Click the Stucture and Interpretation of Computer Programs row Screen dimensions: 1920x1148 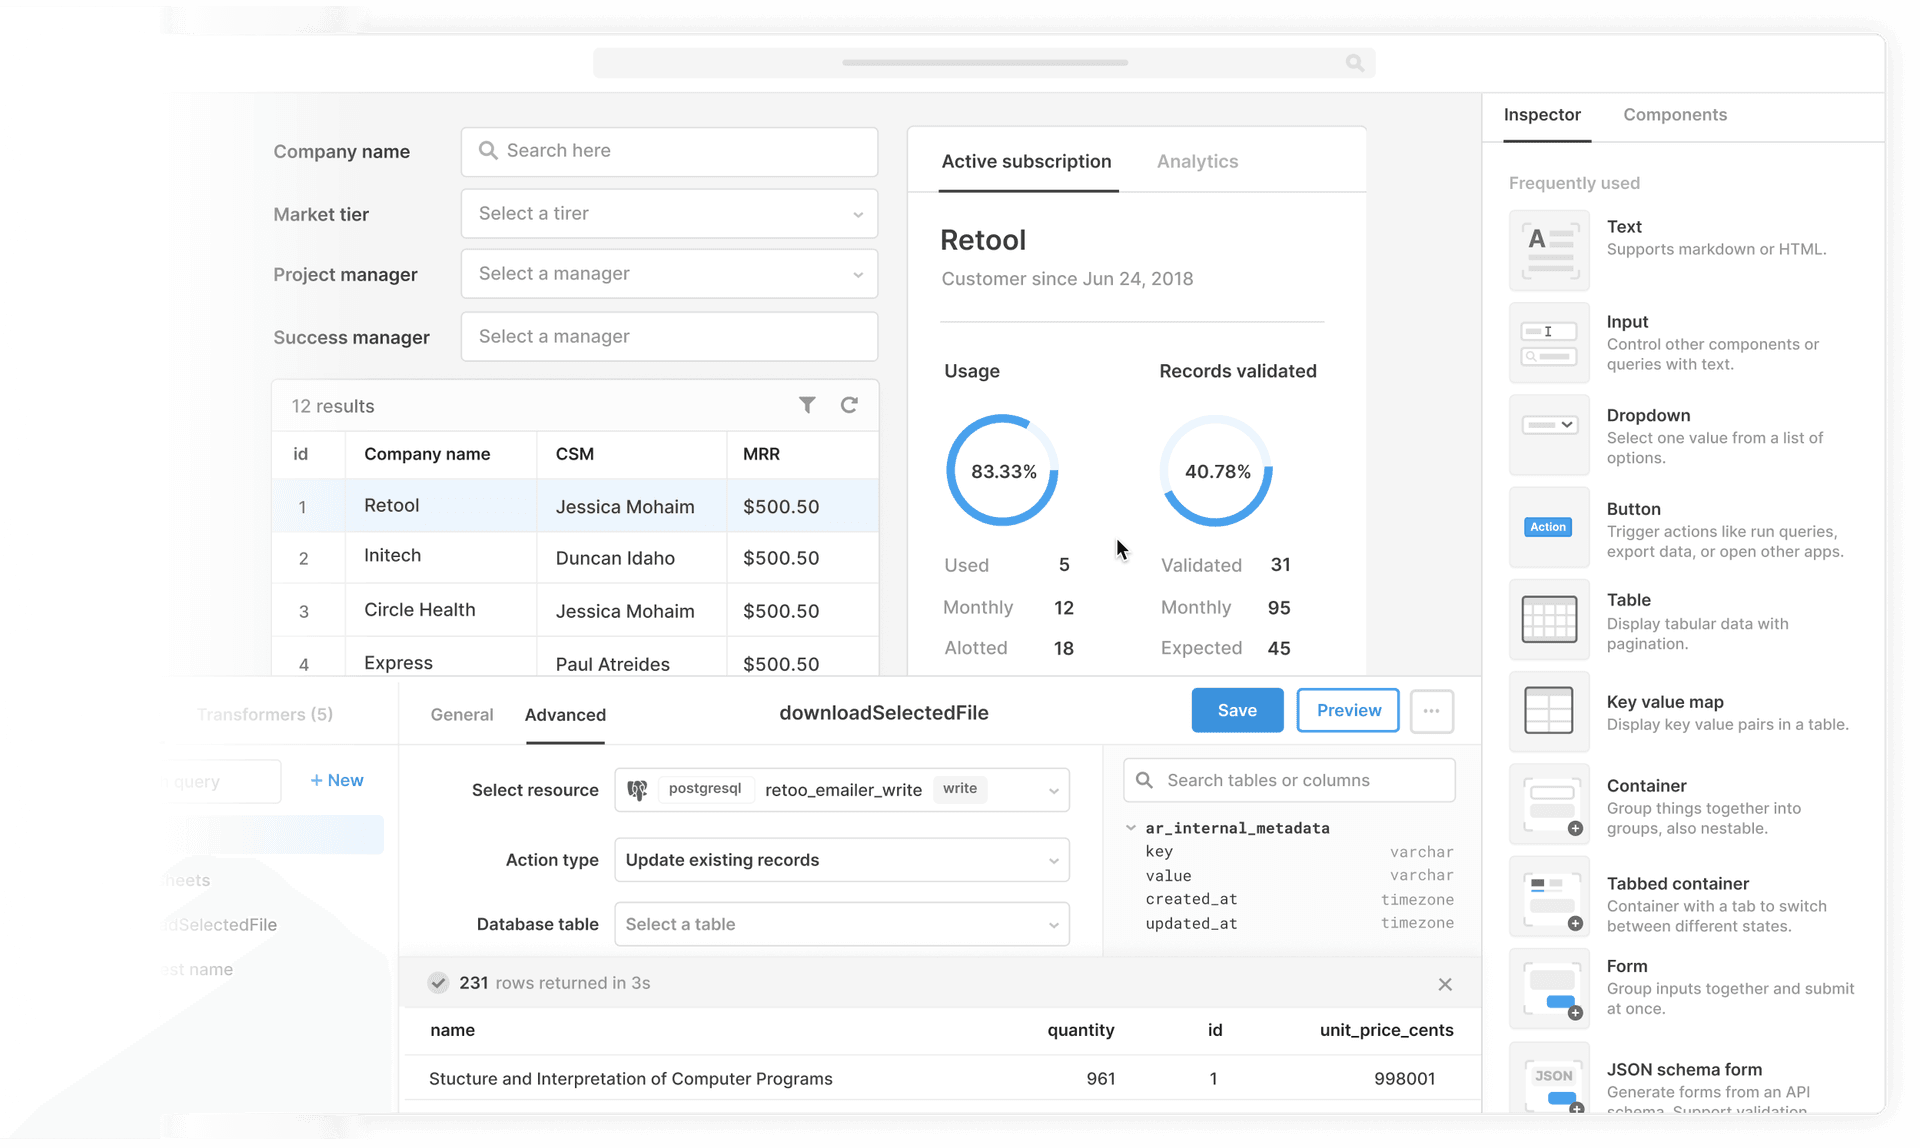940,1079
